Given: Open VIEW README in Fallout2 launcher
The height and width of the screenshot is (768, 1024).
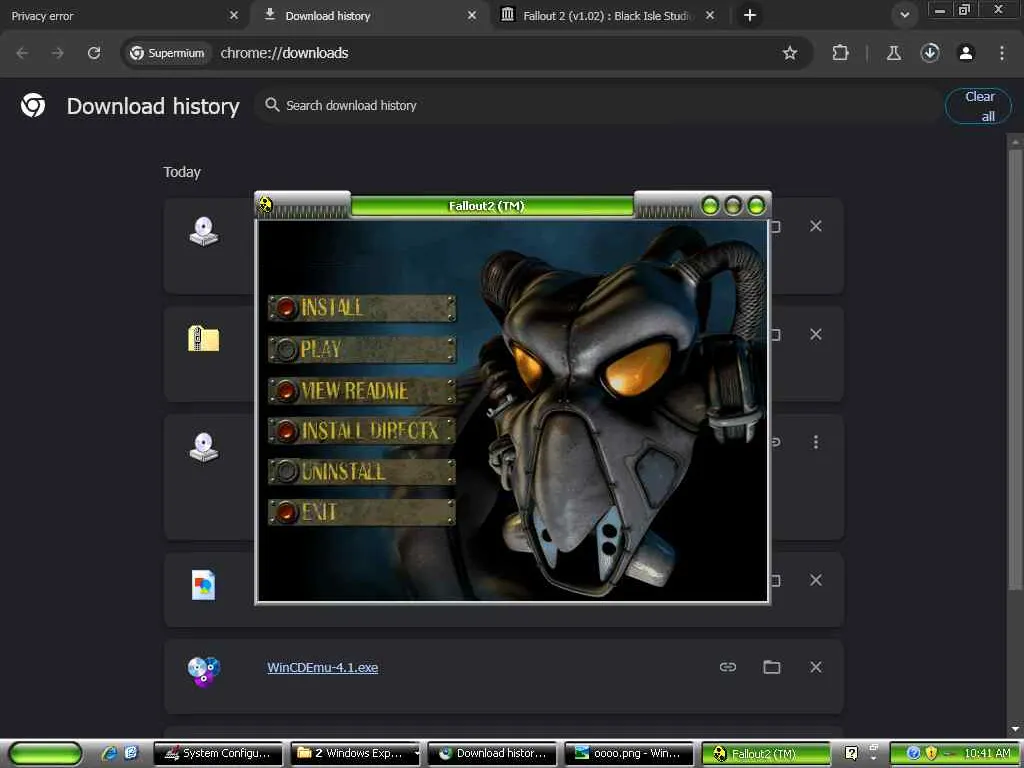Looking at the screenshot, I should (x=362, y=391).
